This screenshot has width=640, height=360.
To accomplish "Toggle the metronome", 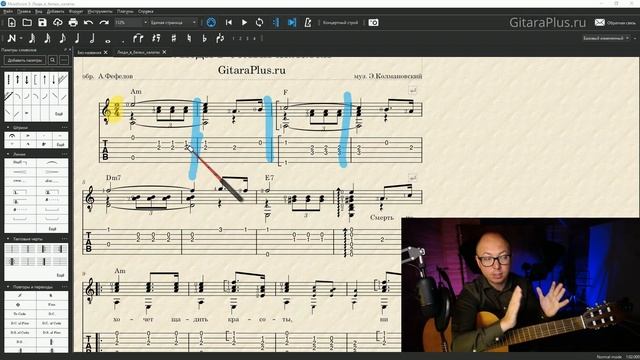I will (308, 22).
